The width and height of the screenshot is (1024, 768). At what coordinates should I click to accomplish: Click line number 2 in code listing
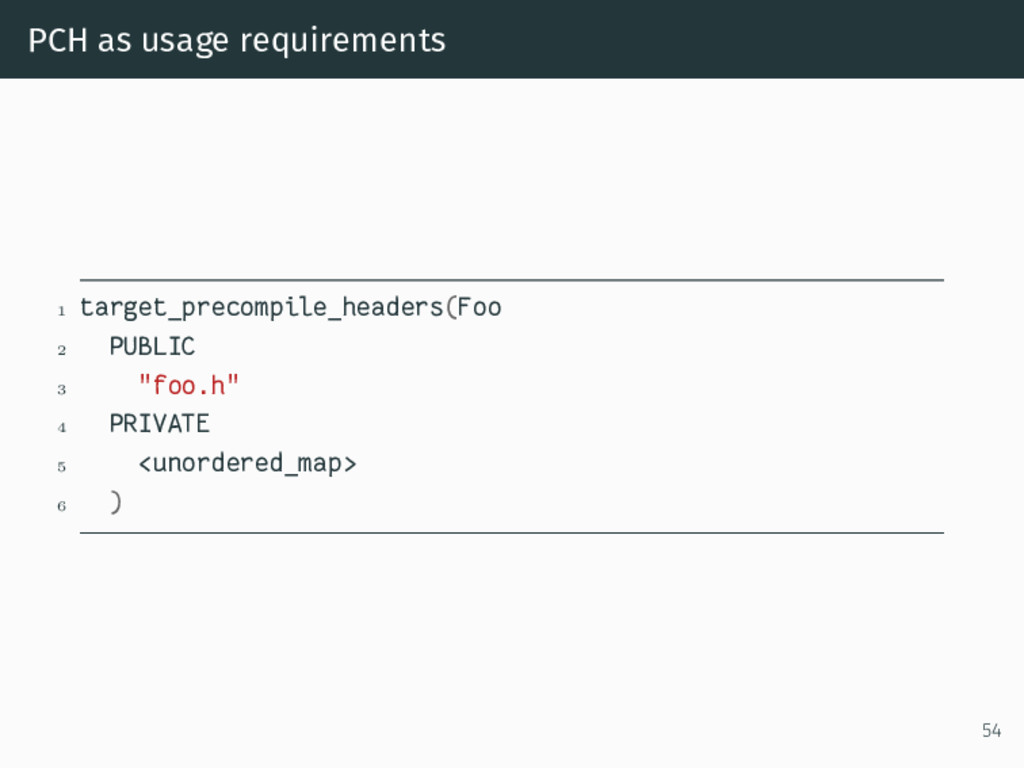61,350
